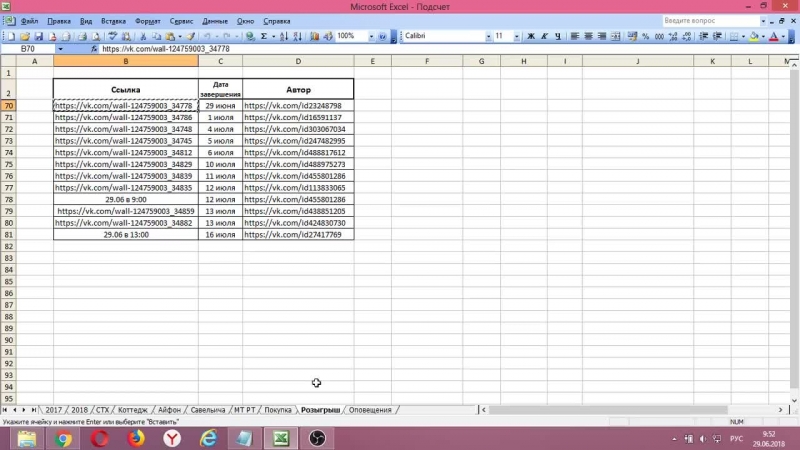This screenshot has width=800, height=450.
Task: Expand the 100% zoom dropdown
Action: [371, 36]
